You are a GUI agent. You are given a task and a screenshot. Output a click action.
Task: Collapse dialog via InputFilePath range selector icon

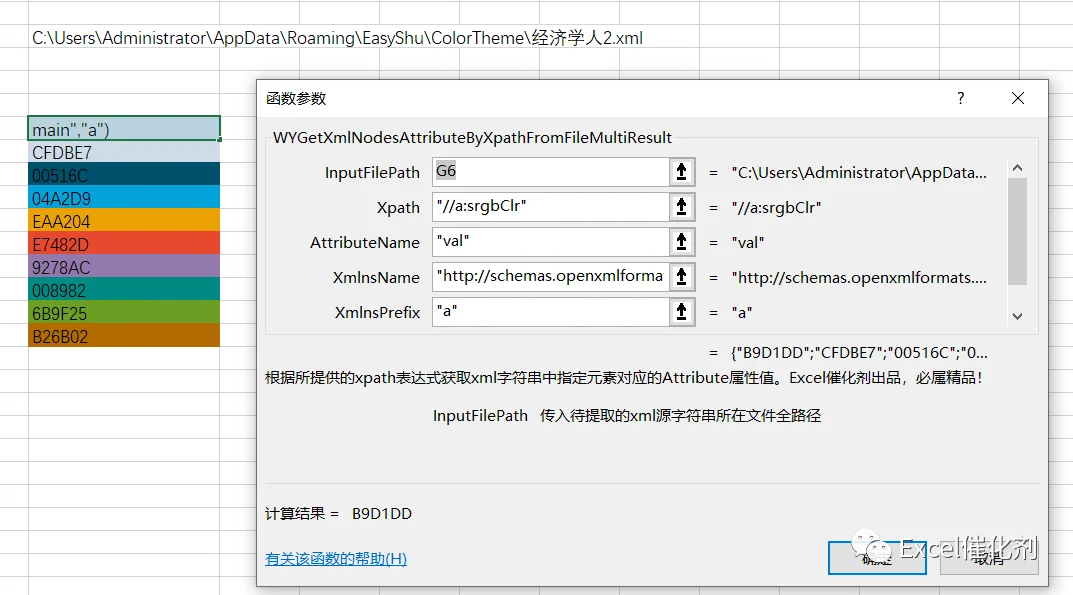(x=682, y=172)
